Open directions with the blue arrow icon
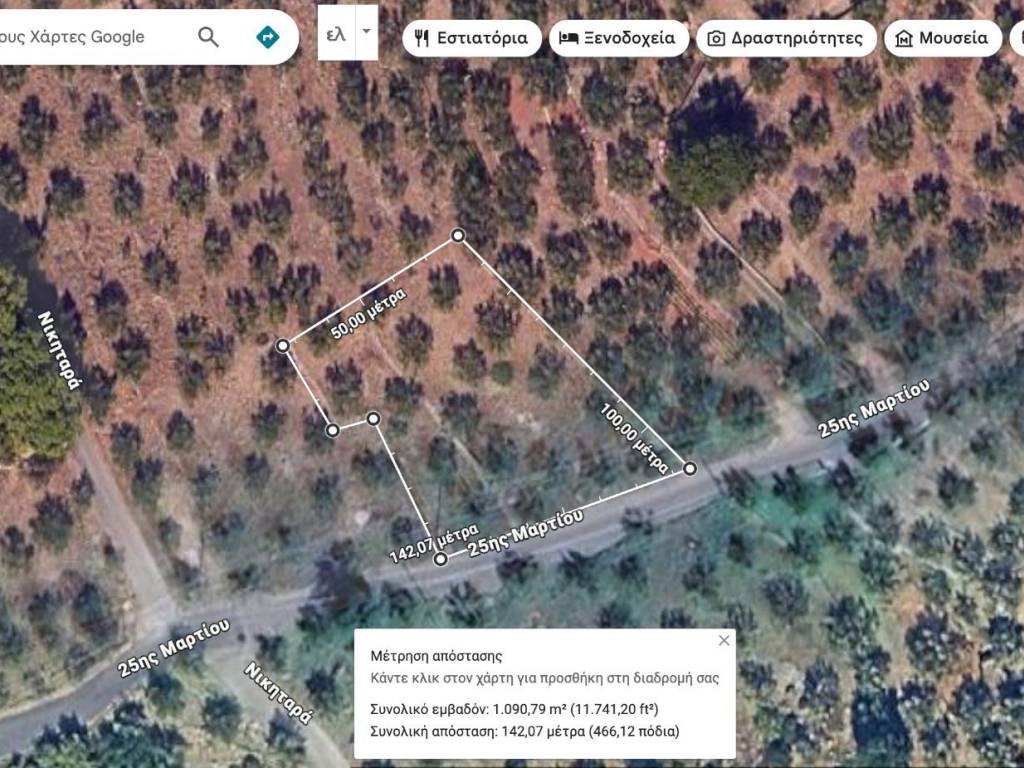The image size is (1024, 768). coord(267,38)
